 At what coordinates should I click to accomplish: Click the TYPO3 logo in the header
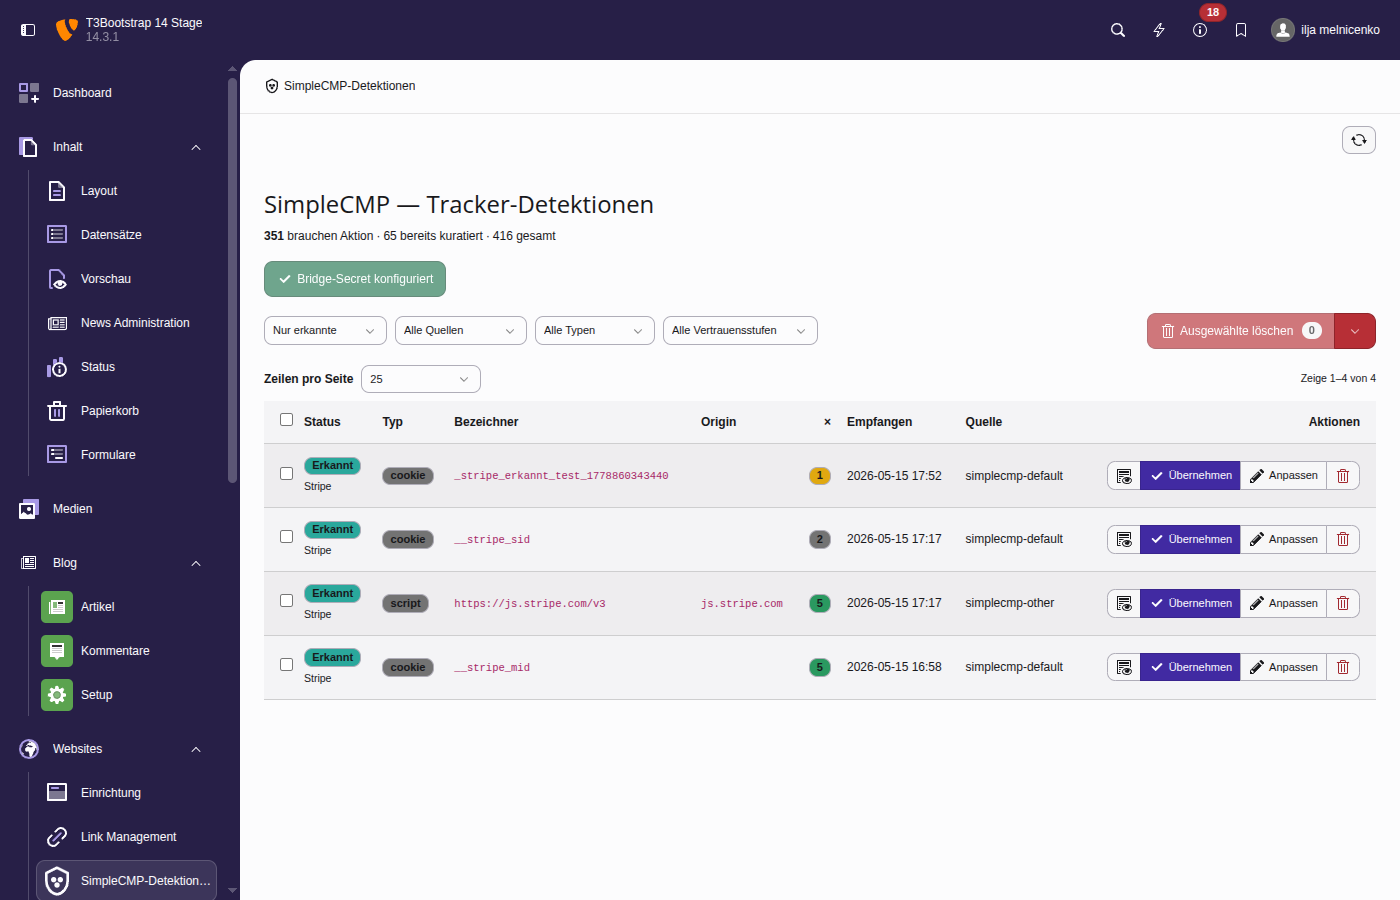point(66,30)
